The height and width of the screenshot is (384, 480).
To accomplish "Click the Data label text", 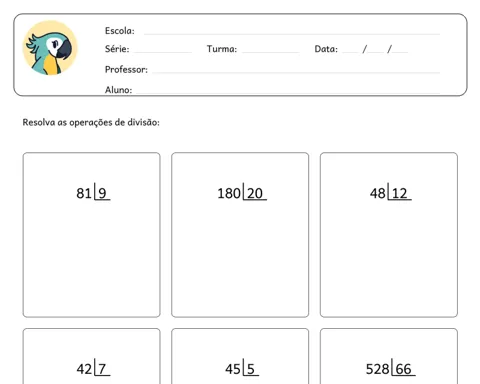I will [x=326, y=49].
